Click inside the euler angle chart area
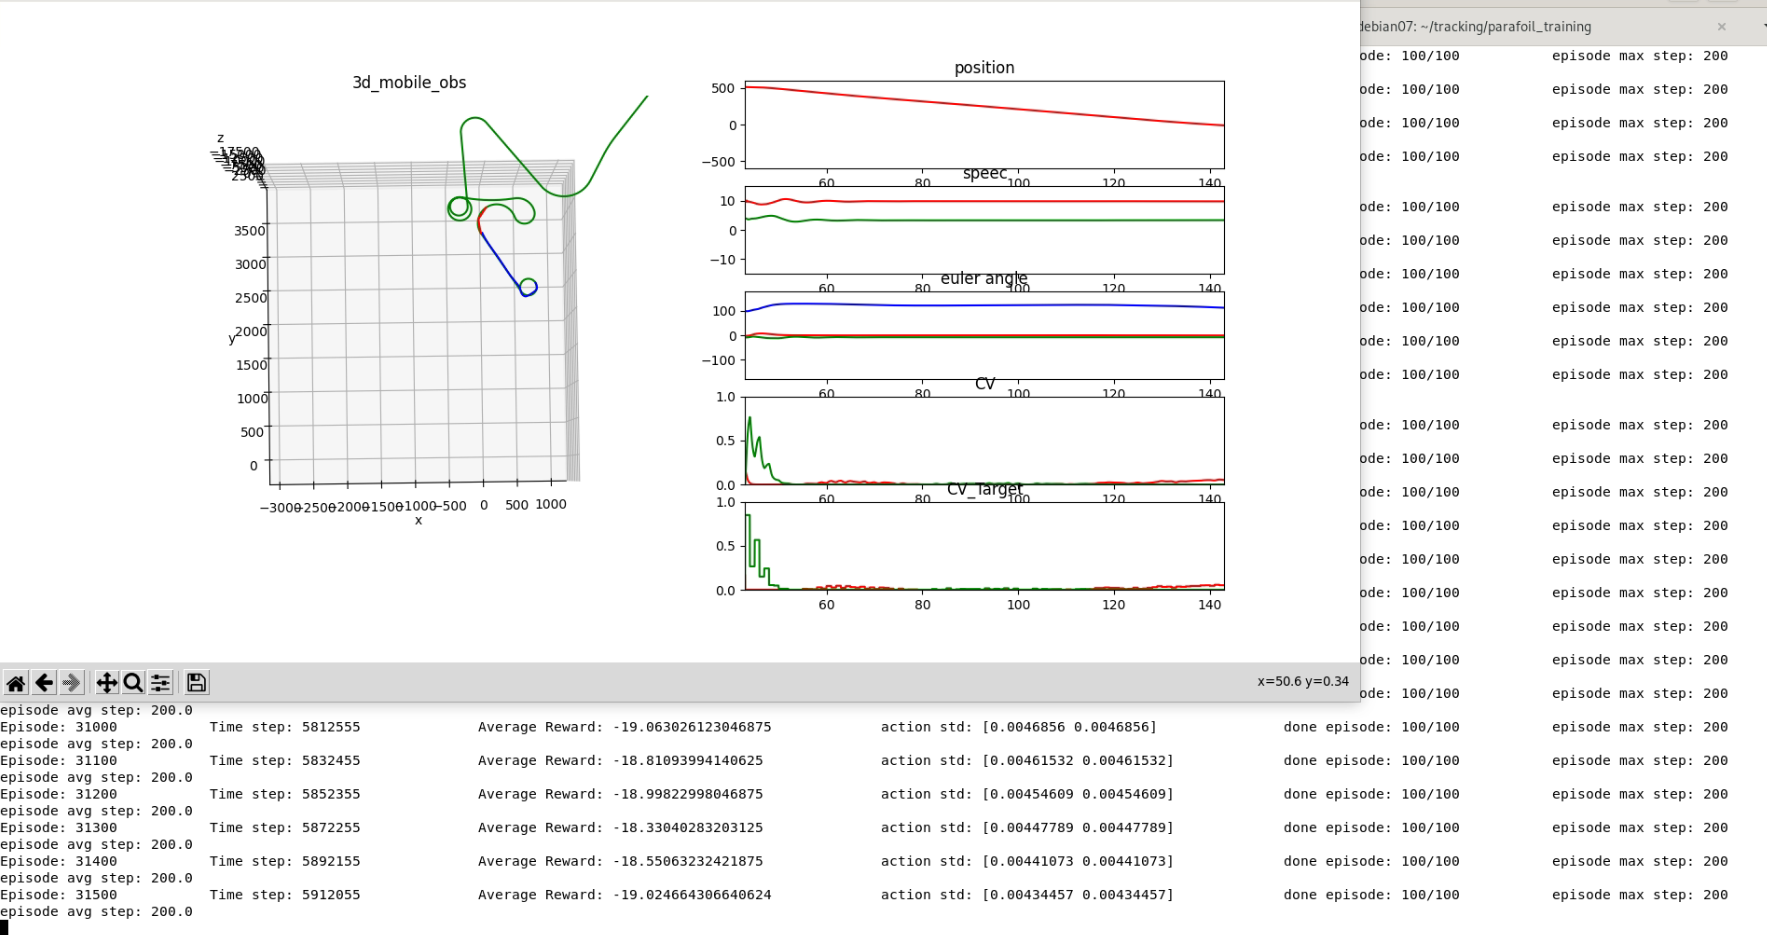Screen dimensions: 1767x935 pos(984,335)
